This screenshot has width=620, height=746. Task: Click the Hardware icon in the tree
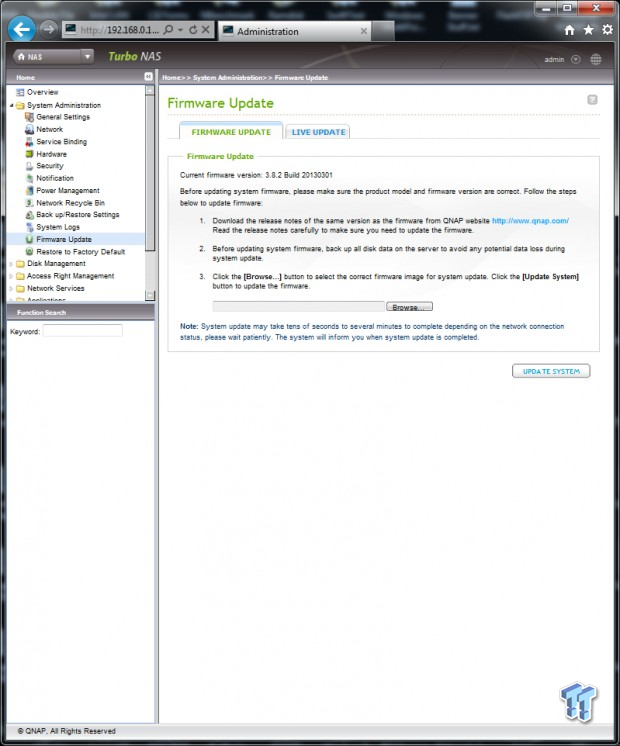pyautogui.click(x=29, y=154)
